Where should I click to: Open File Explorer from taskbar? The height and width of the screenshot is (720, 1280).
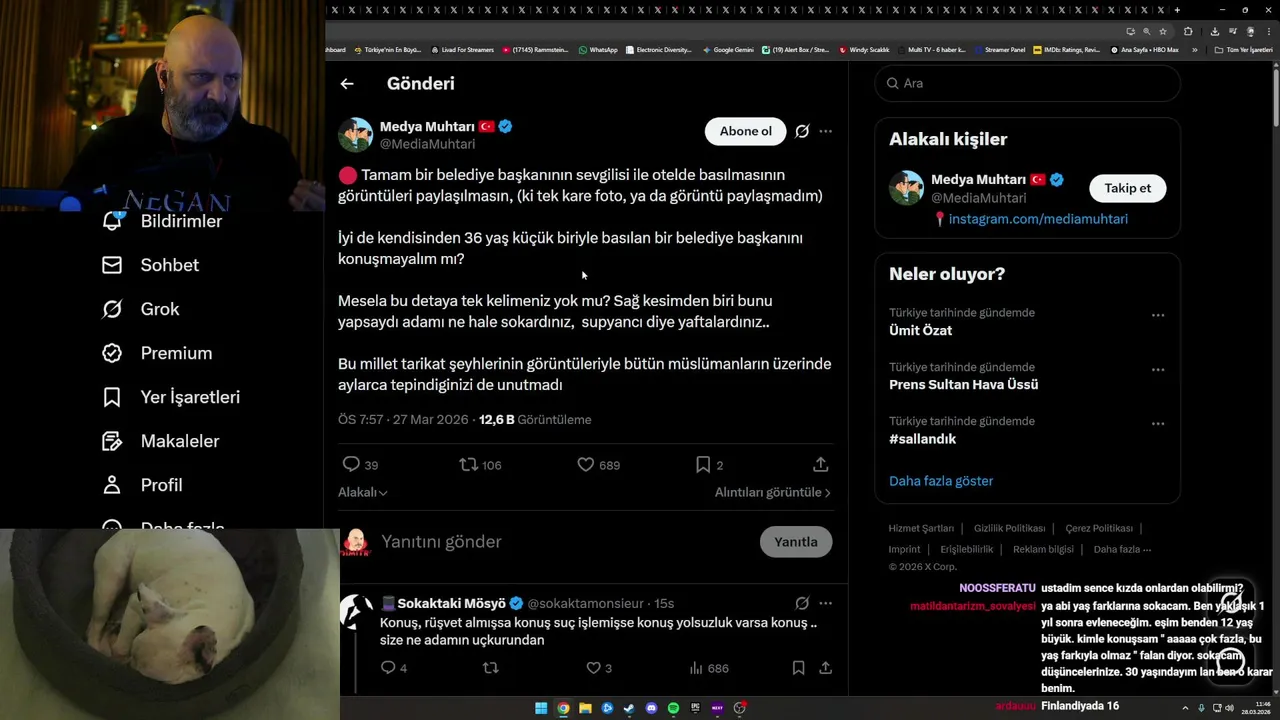(585, 708)
